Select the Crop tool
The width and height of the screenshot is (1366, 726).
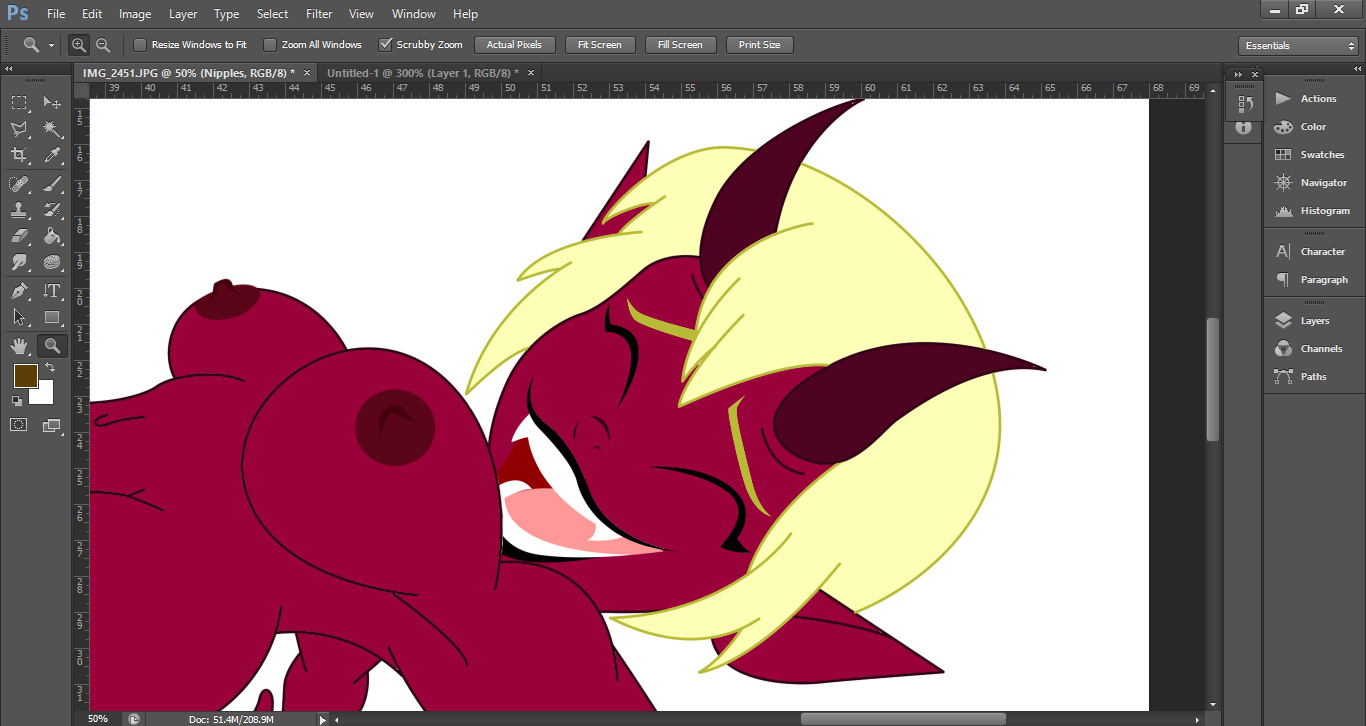(x=19, y=155)
